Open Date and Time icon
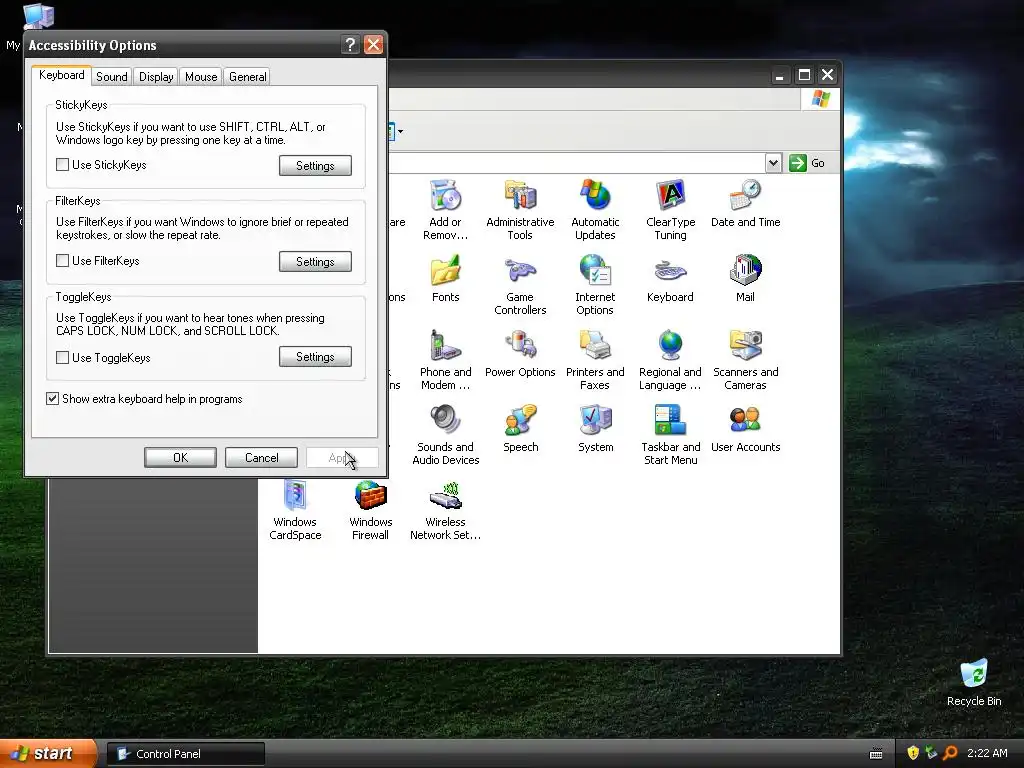This screenshot has width=1024, height=768. click(x=745, y=203)
